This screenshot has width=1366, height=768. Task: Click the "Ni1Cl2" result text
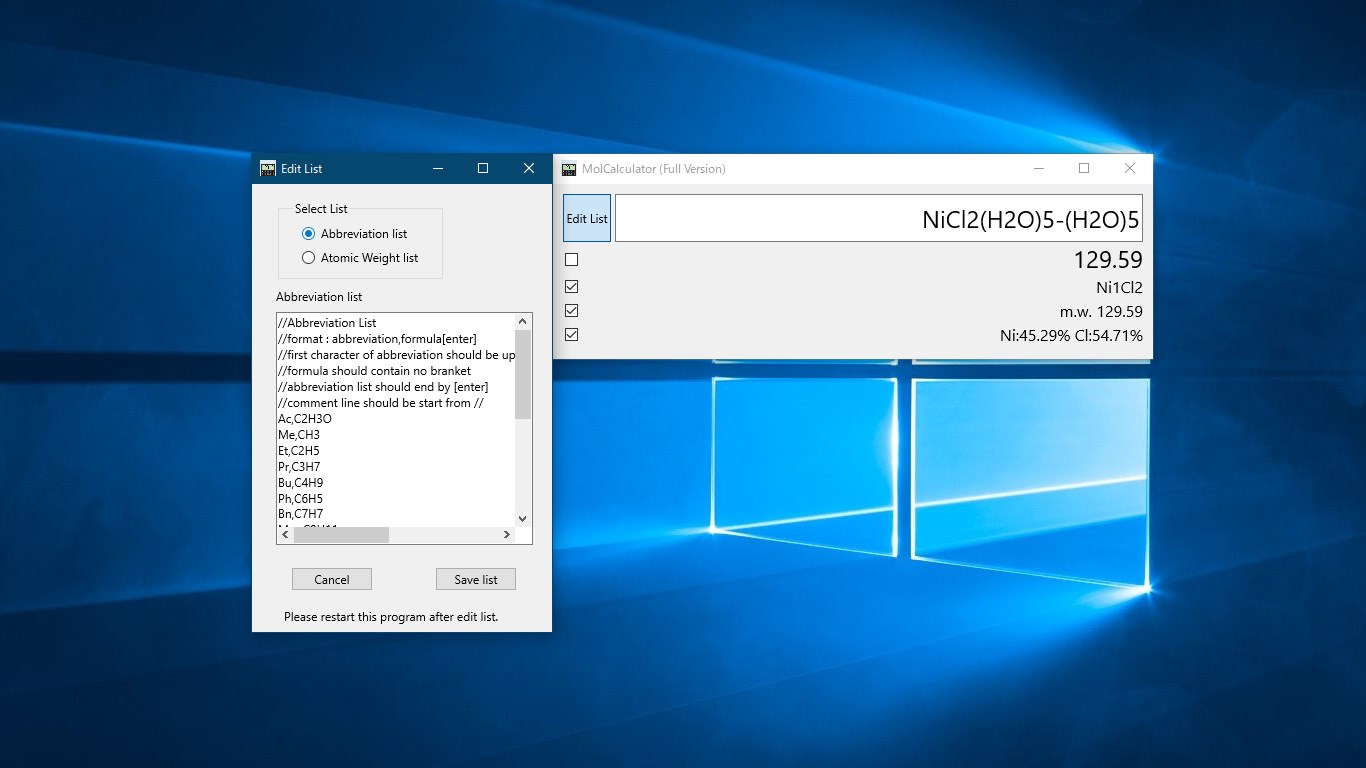[x=1119, y=287]
